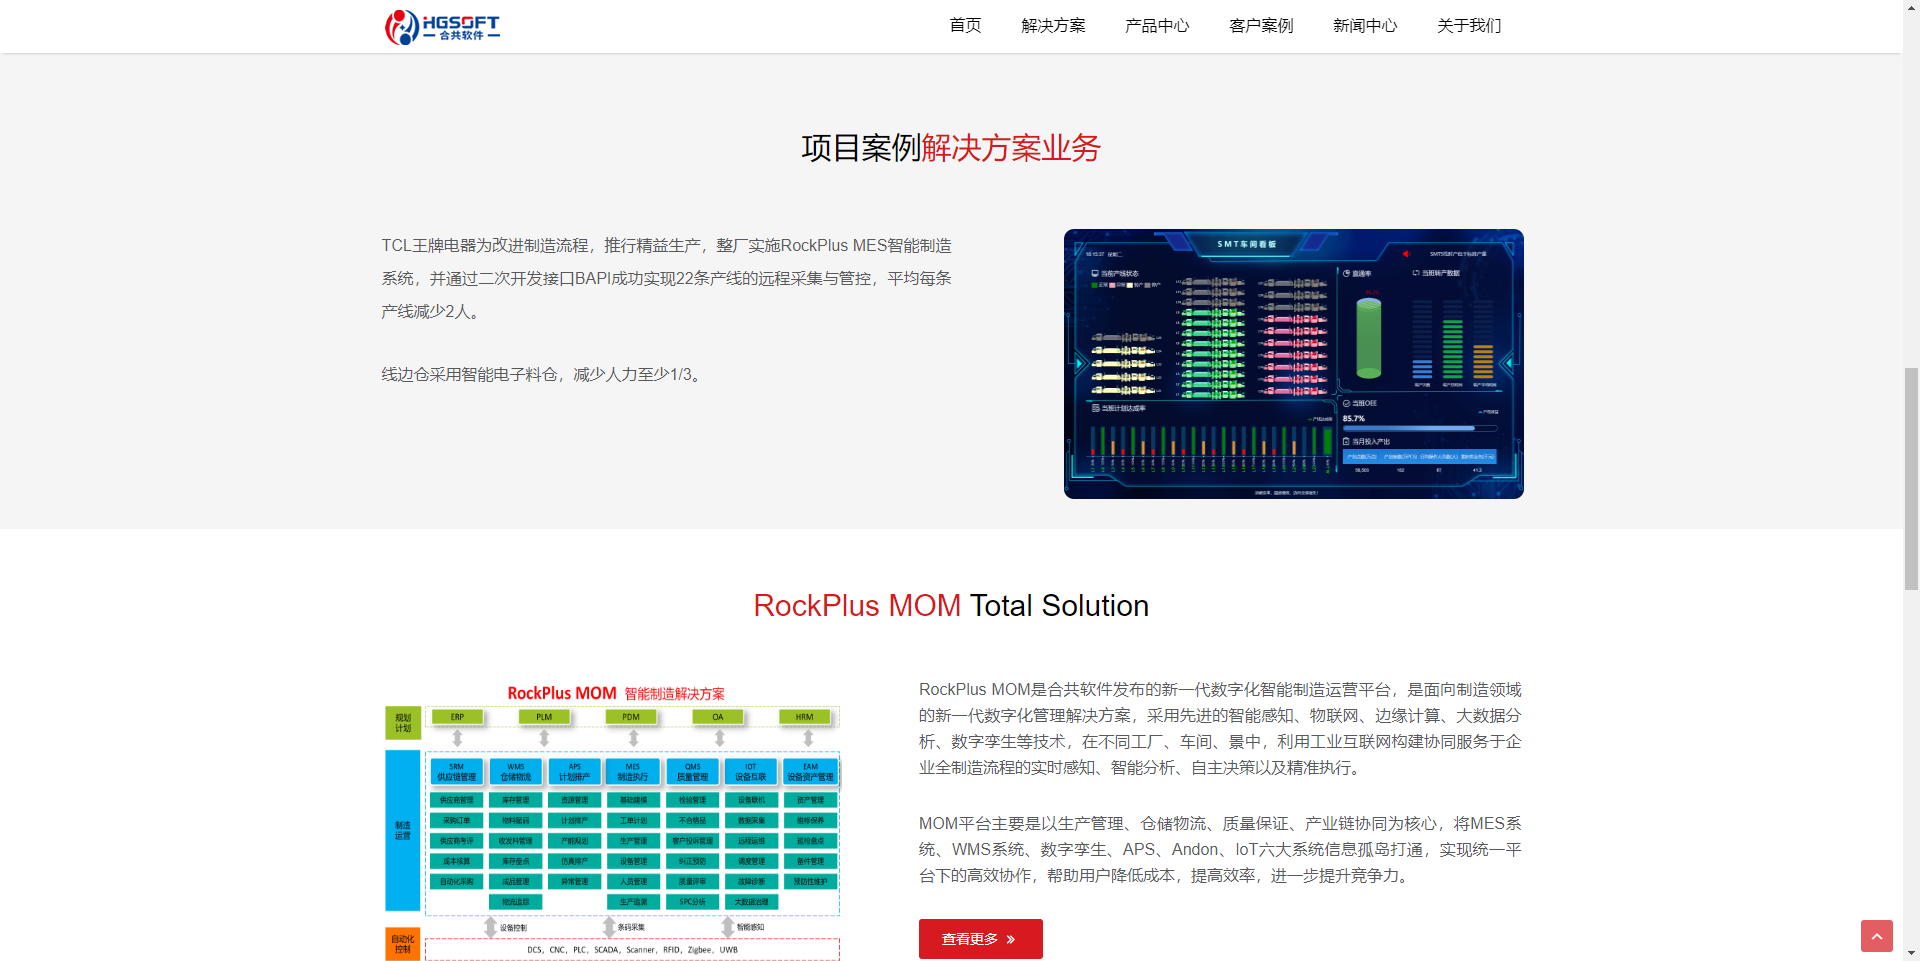The width and height of the screenshot is (1920, 961).
Task: Click the 线边仓采用智能电子料仓 sentence
Action: pyautogui.click(x=544, y=375)
